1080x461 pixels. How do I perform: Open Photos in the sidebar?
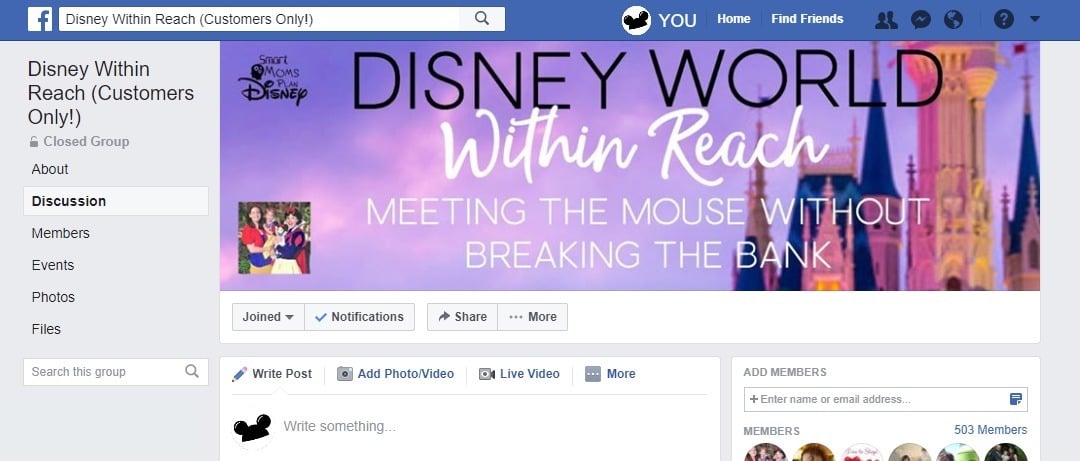pyautogui.click(x=53, y=298)
